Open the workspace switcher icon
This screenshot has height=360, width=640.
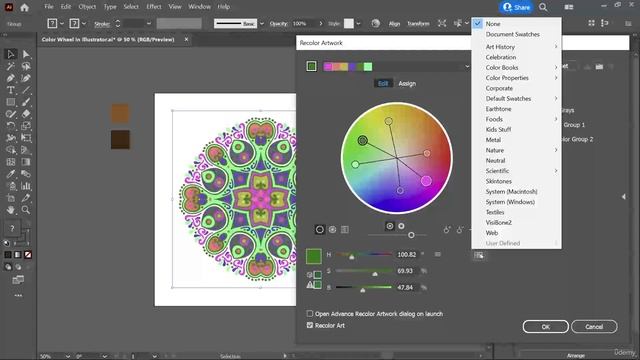[x=569, y=7]
